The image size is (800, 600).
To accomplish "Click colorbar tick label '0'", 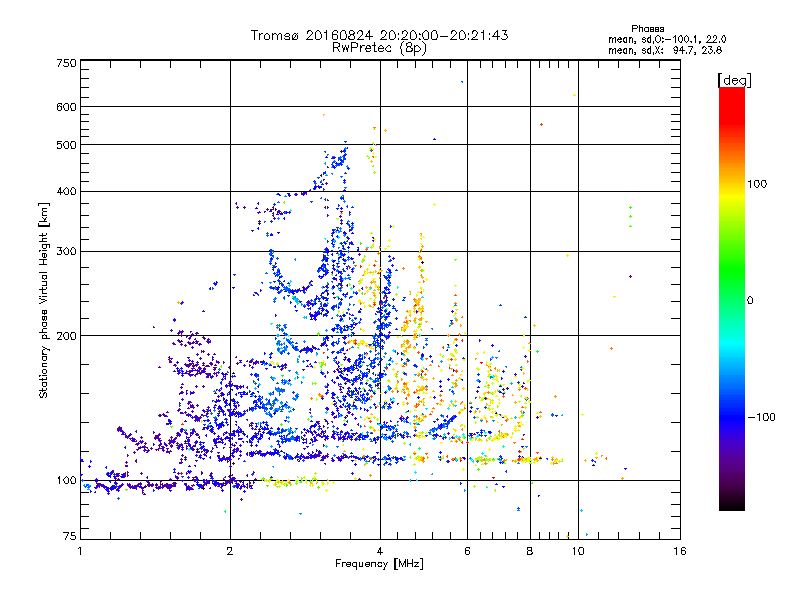I will [750, 301].
